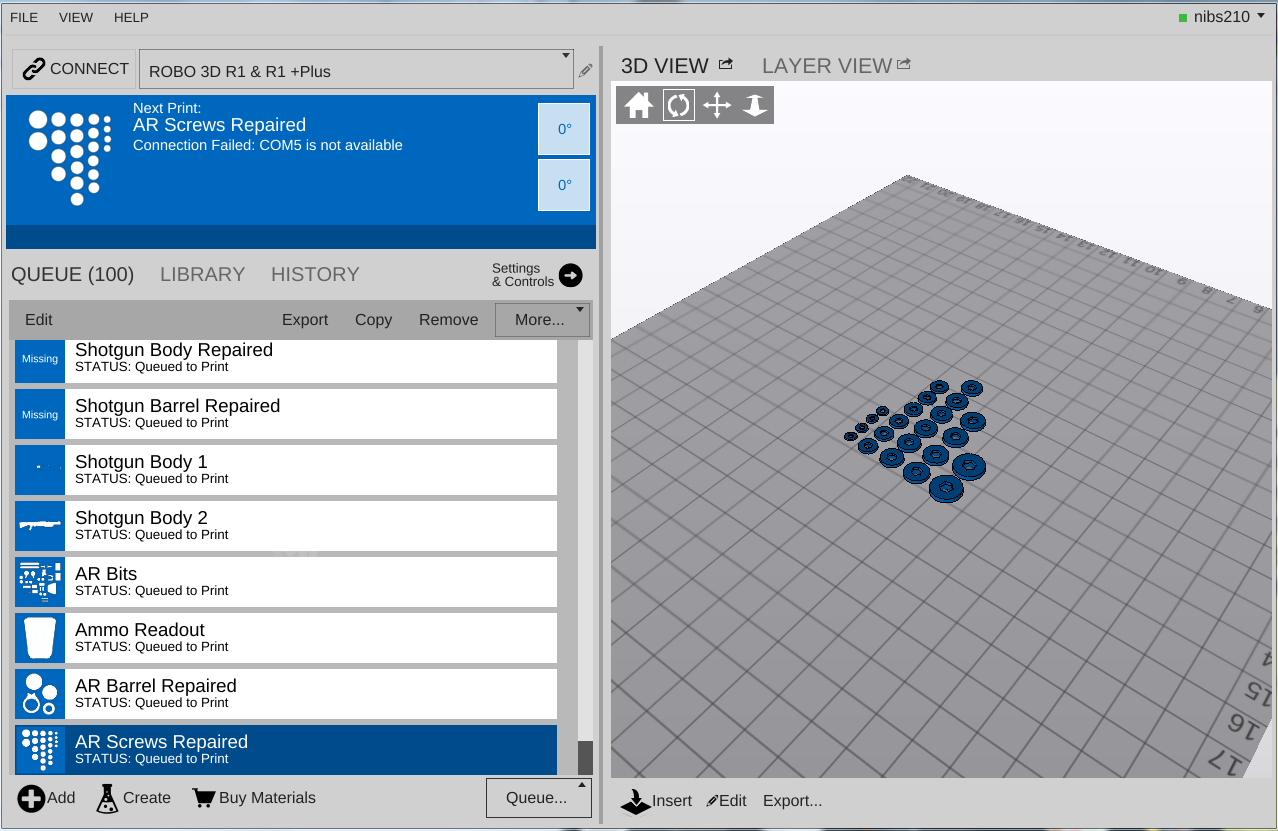Select AR Barrel Repaired queue item
1278x831 pixels.
[x=286, y=693]
